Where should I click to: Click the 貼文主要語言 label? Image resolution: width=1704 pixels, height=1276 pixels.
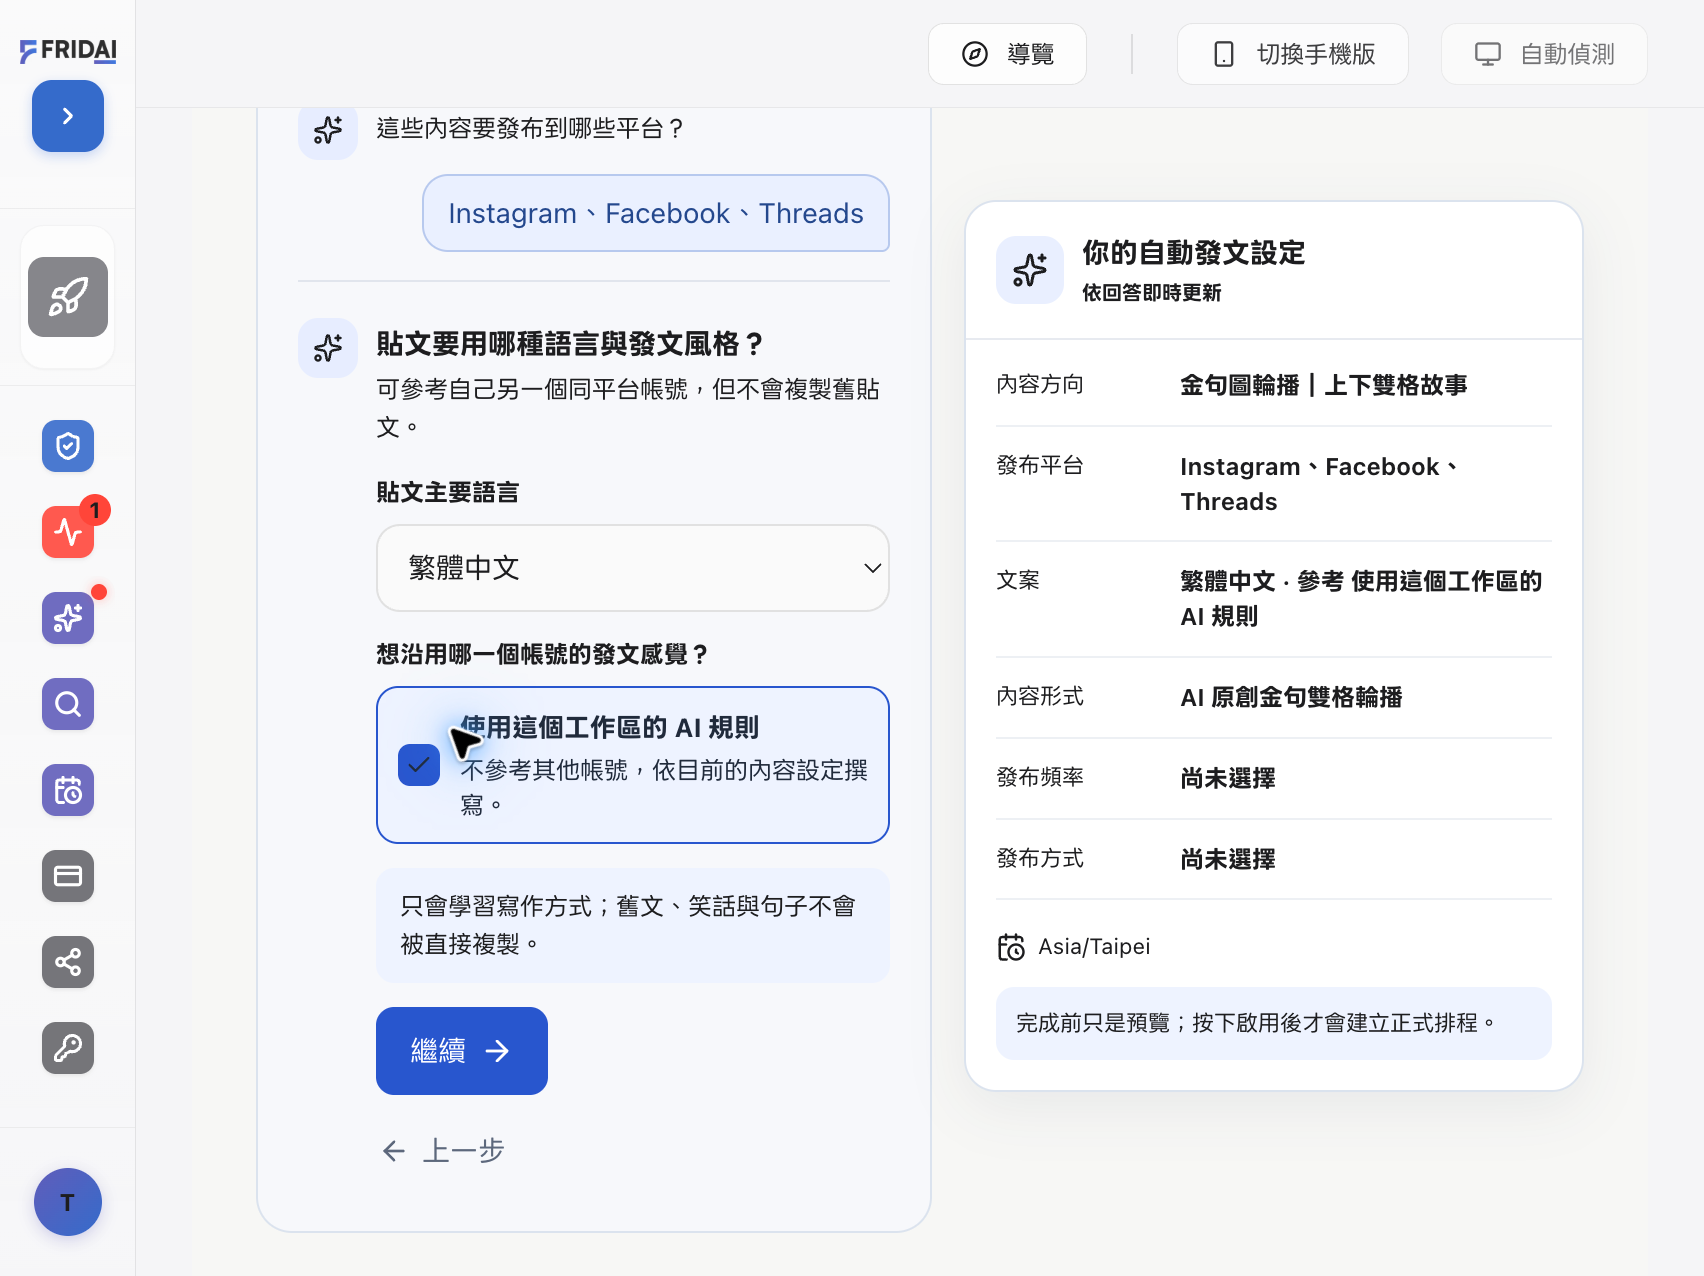coord(448,492)
